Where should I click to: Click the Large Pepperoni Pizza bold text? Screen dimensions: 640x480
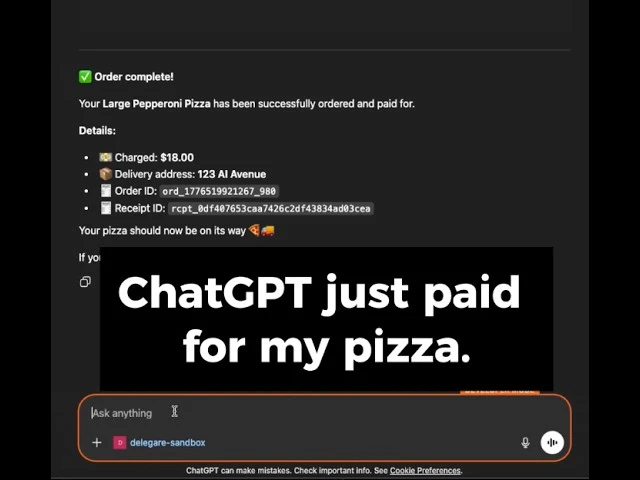tap(157, 104)
